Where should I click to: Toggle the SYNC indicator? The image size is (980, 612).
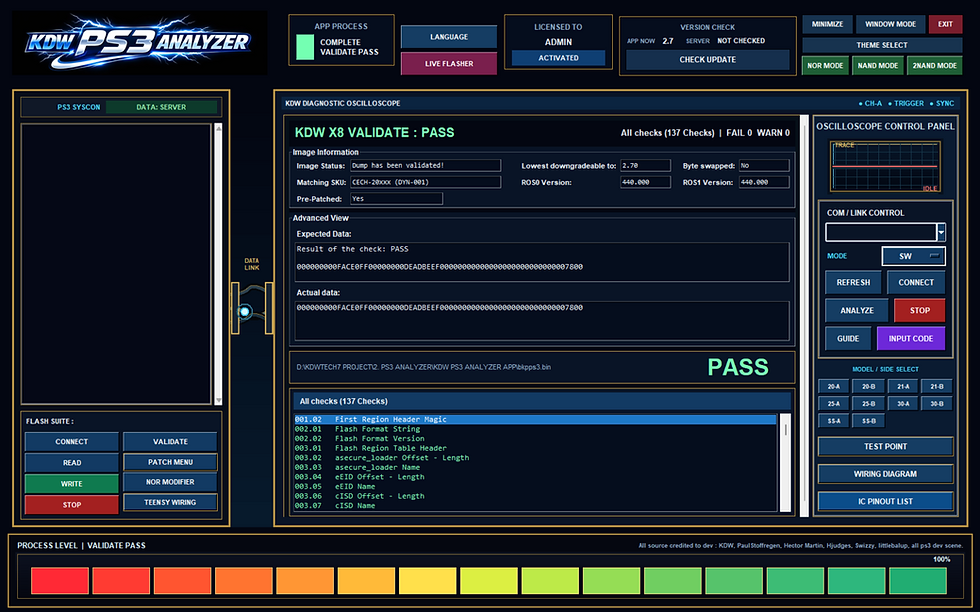pos(942,104)
